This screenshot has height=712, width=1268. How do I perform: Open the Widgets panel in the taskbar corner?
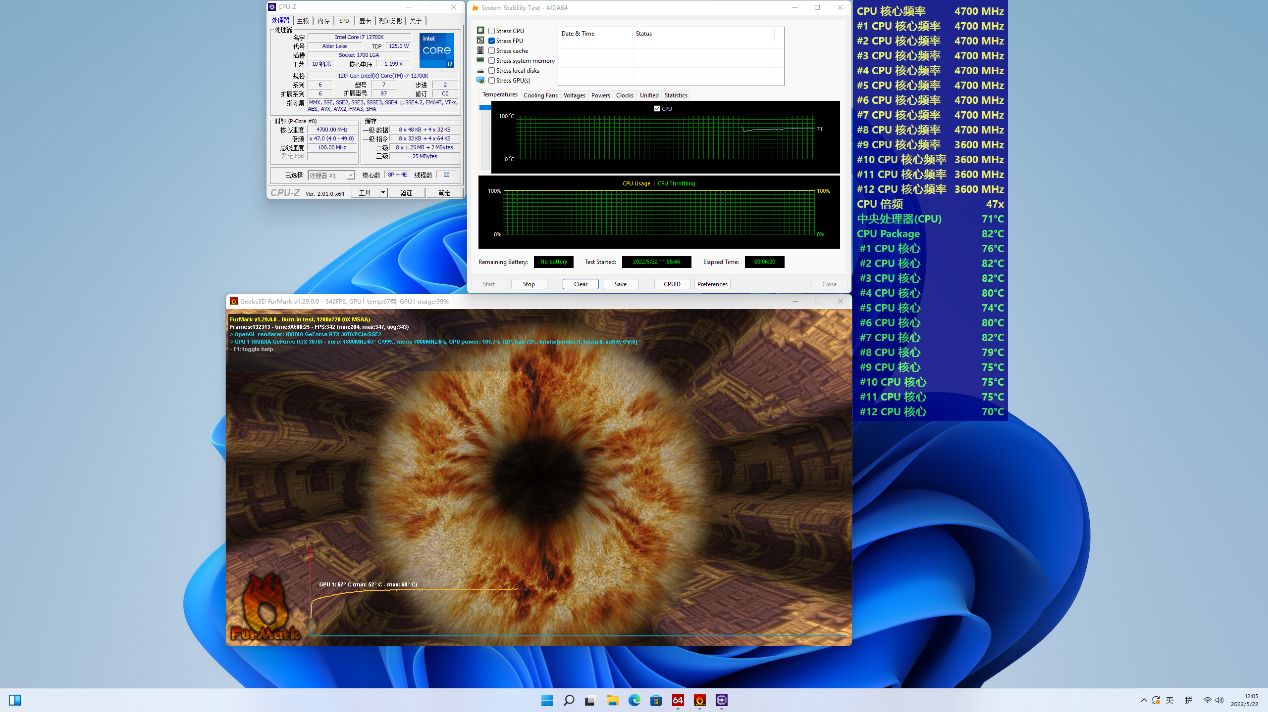point(15,700)
